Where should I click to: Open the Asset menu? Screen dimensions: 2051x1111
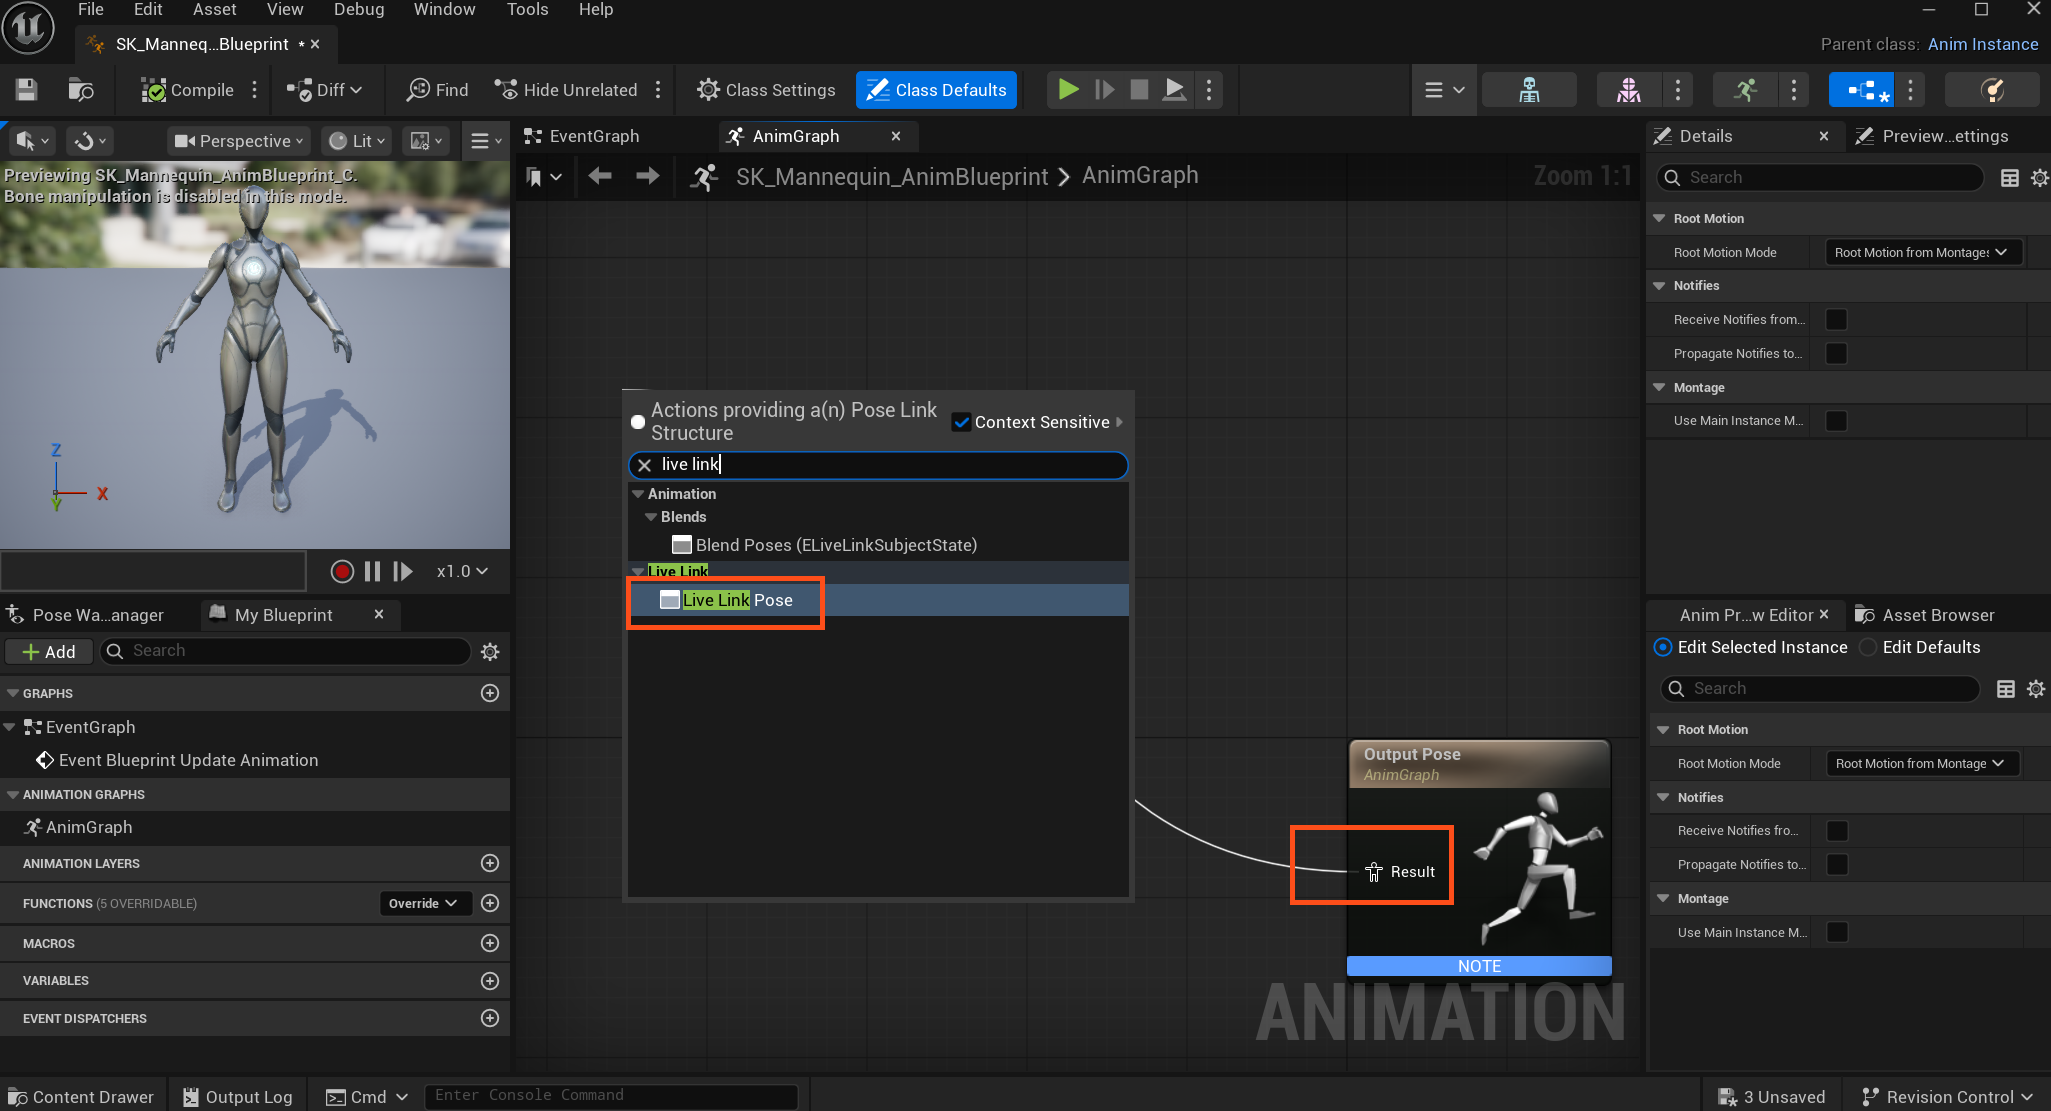(x=214, y=9)
